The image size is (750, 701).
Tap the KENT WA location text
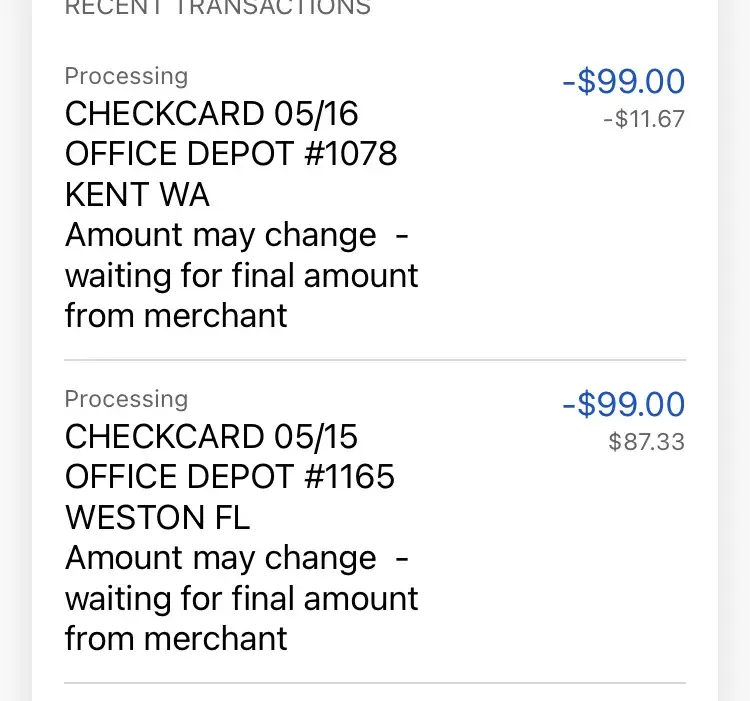point(137,194)
